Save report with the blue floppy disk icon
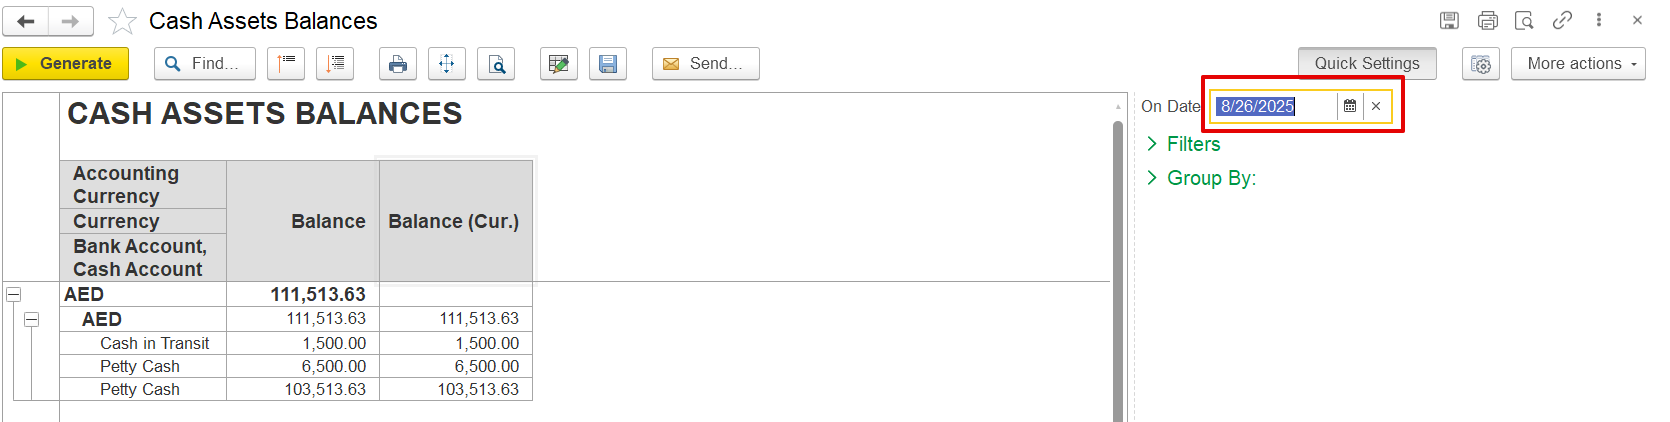 pos(608,64)
